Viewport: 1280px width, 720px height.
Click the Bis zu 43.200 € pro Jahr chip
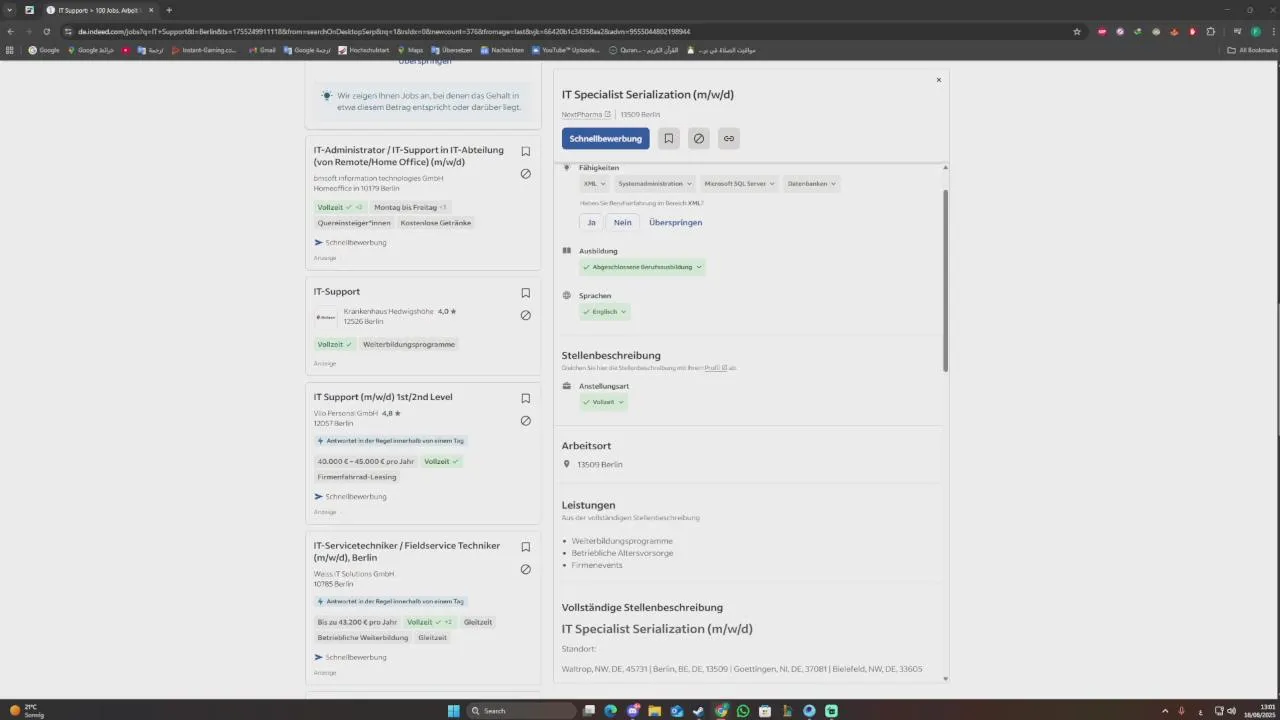[357, 622]
